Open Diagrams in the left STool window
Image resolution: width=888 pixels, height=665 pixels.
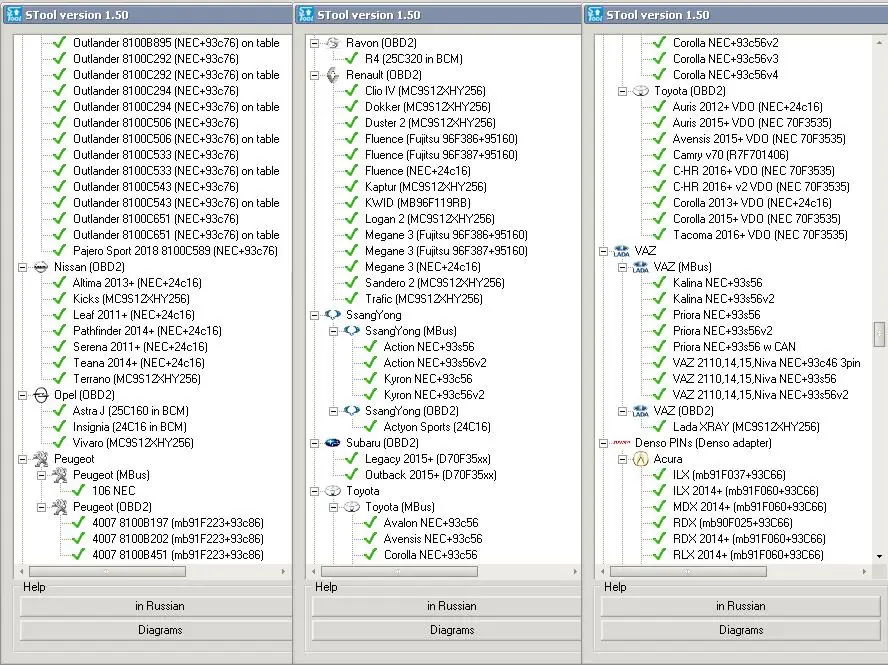pyautogui.click(x=156, y=630)
